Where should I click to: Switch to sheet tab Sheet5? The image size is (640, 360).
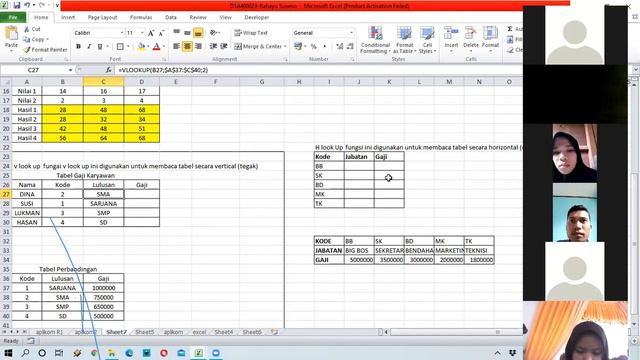pos(144,332)
